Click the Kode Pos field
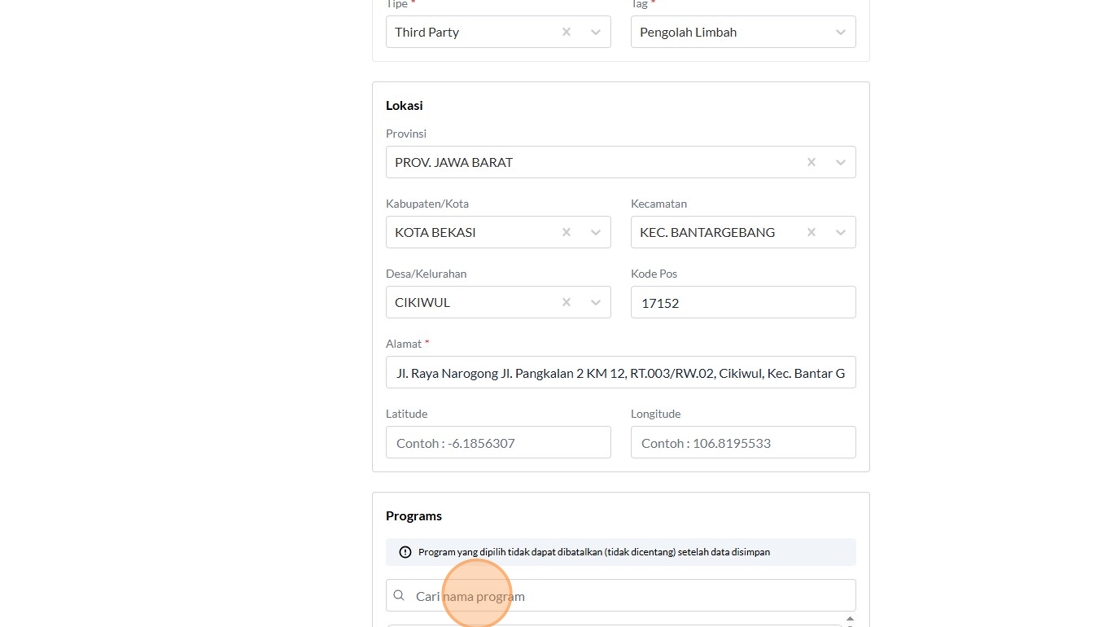The width and height of the screenshot is (1120, 627). [x=742, y=302]
